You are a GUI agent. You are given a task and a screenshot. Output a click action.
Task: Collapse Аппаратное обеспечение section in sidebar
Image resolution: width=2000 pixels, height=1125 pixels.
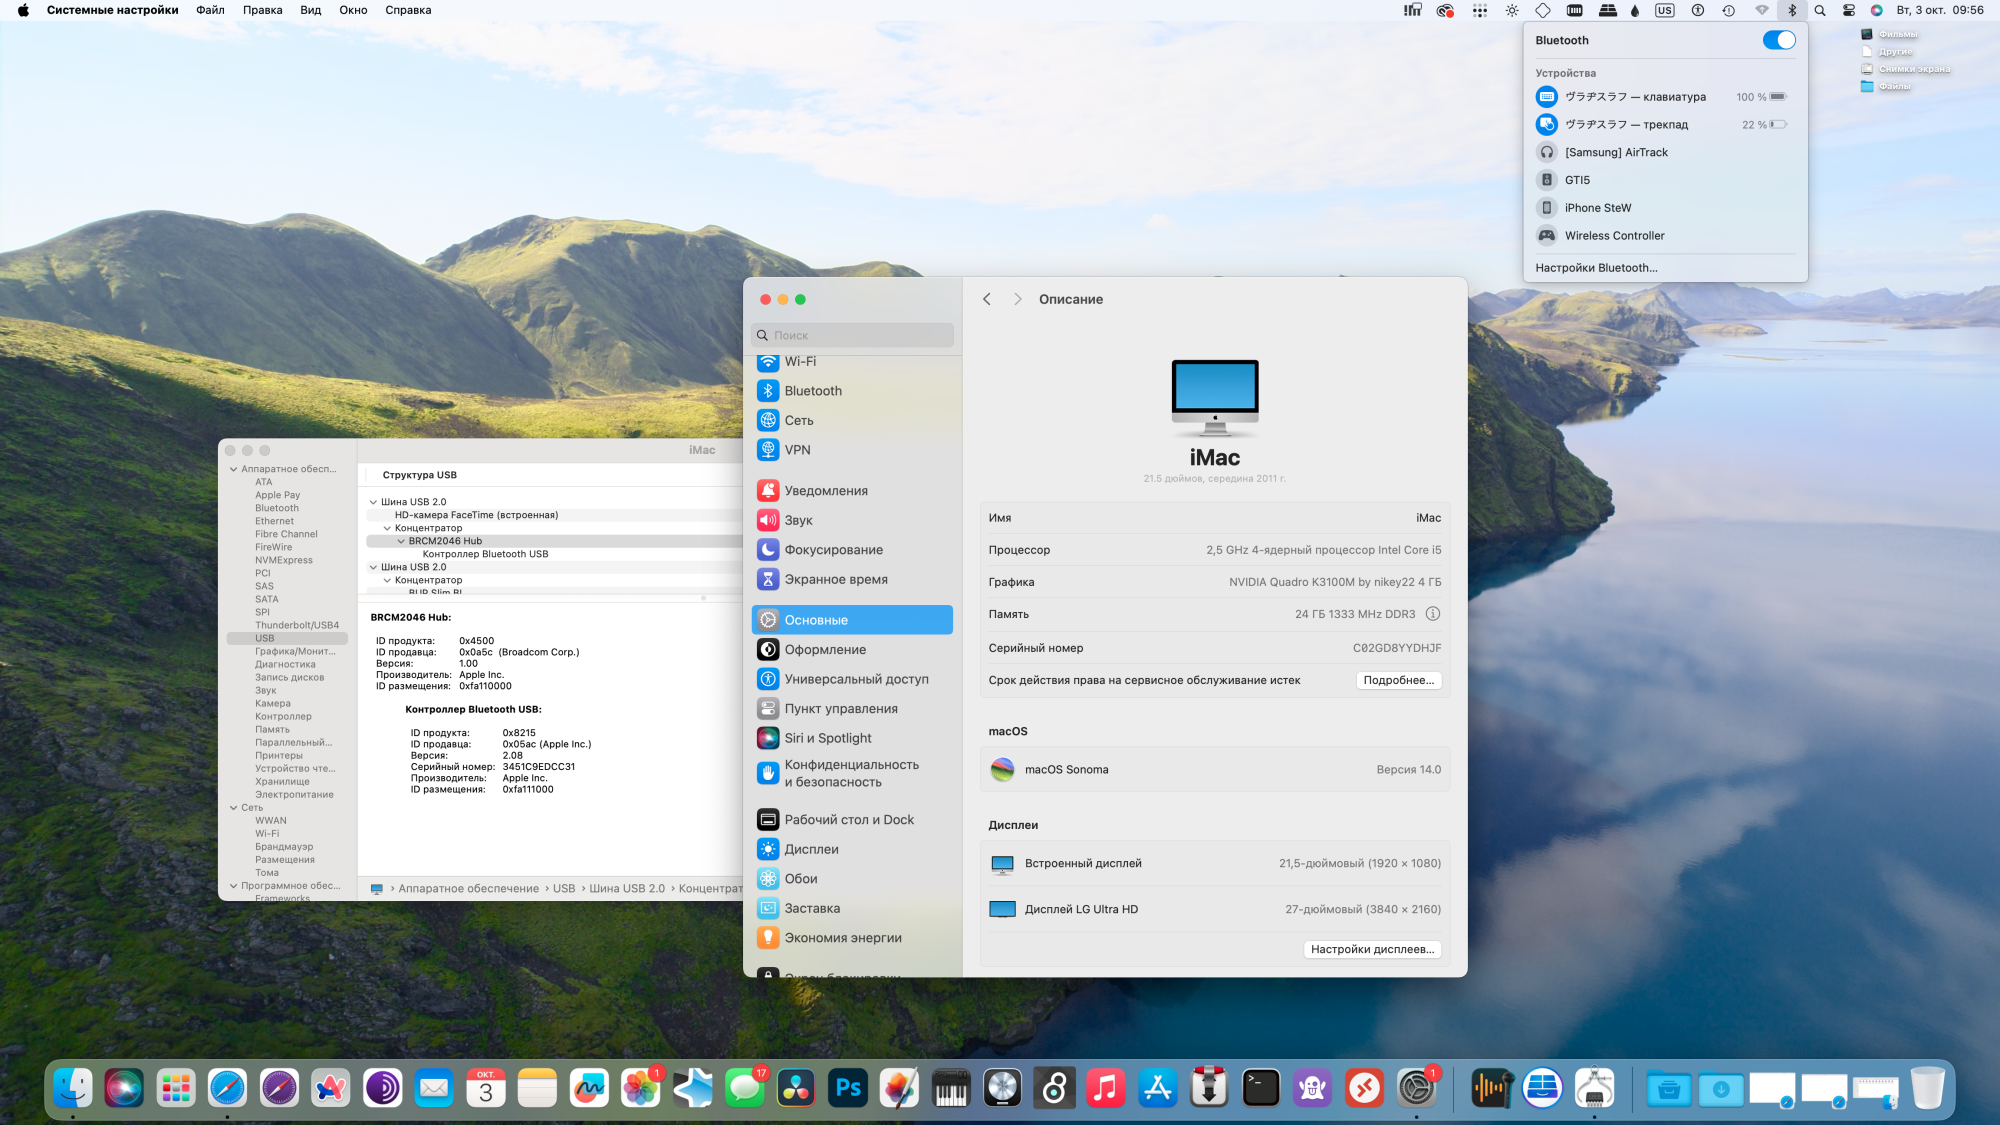click(234, 469)
